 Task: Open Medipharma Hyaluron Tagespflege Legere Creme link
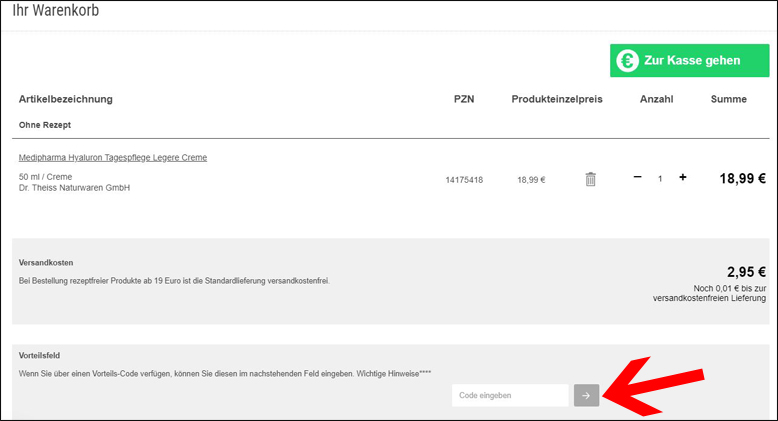(x=113, y=157)
